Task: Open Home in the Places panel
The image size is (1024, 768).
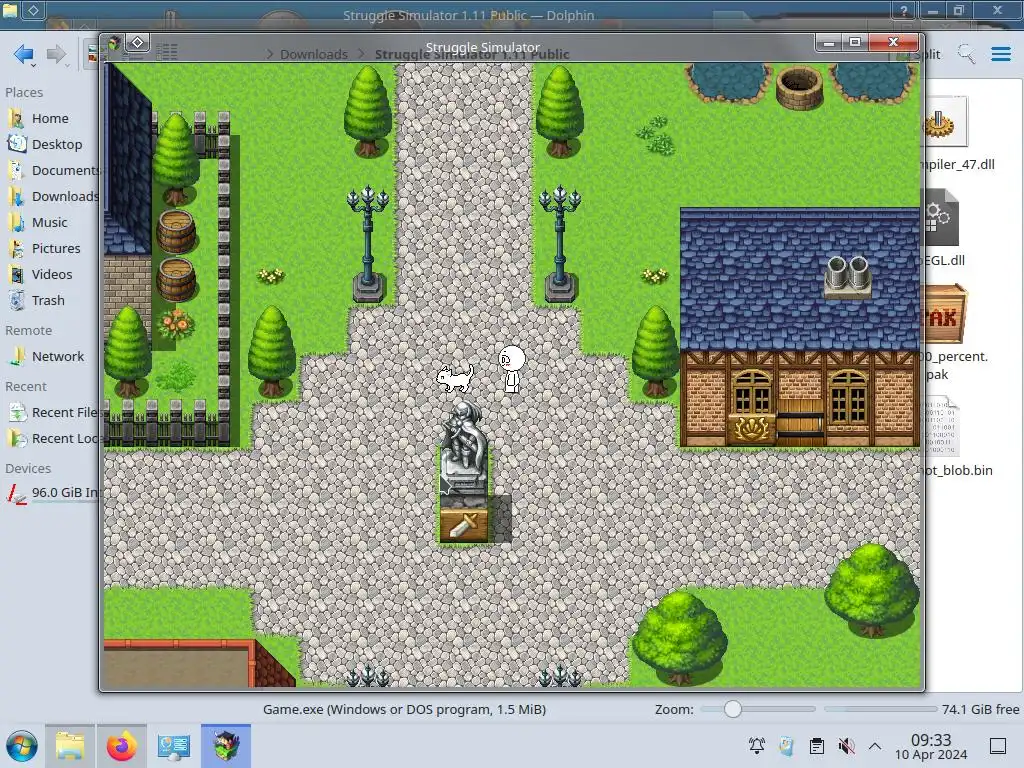Action: [50, 118]
